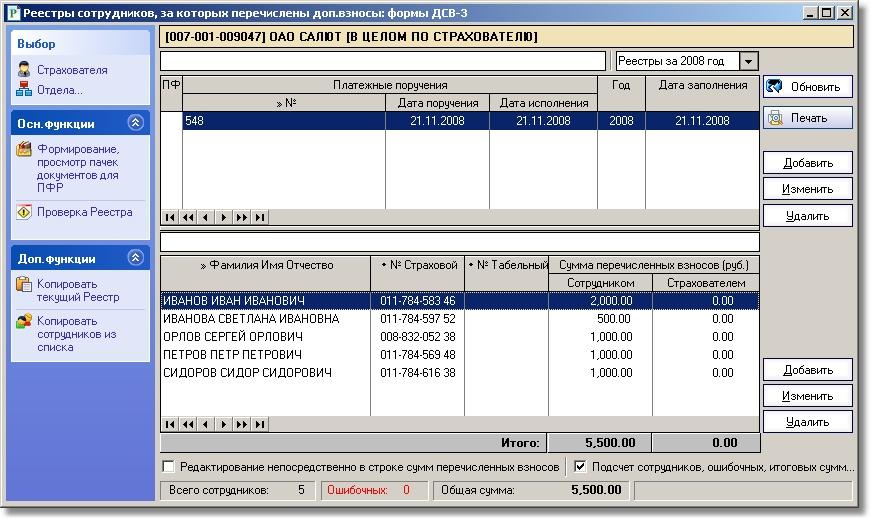This screenshot has height=520, width=871.
Task: Toggle Подсчет сотрудников, ошибочных checkbox
Action: point(580,467)
